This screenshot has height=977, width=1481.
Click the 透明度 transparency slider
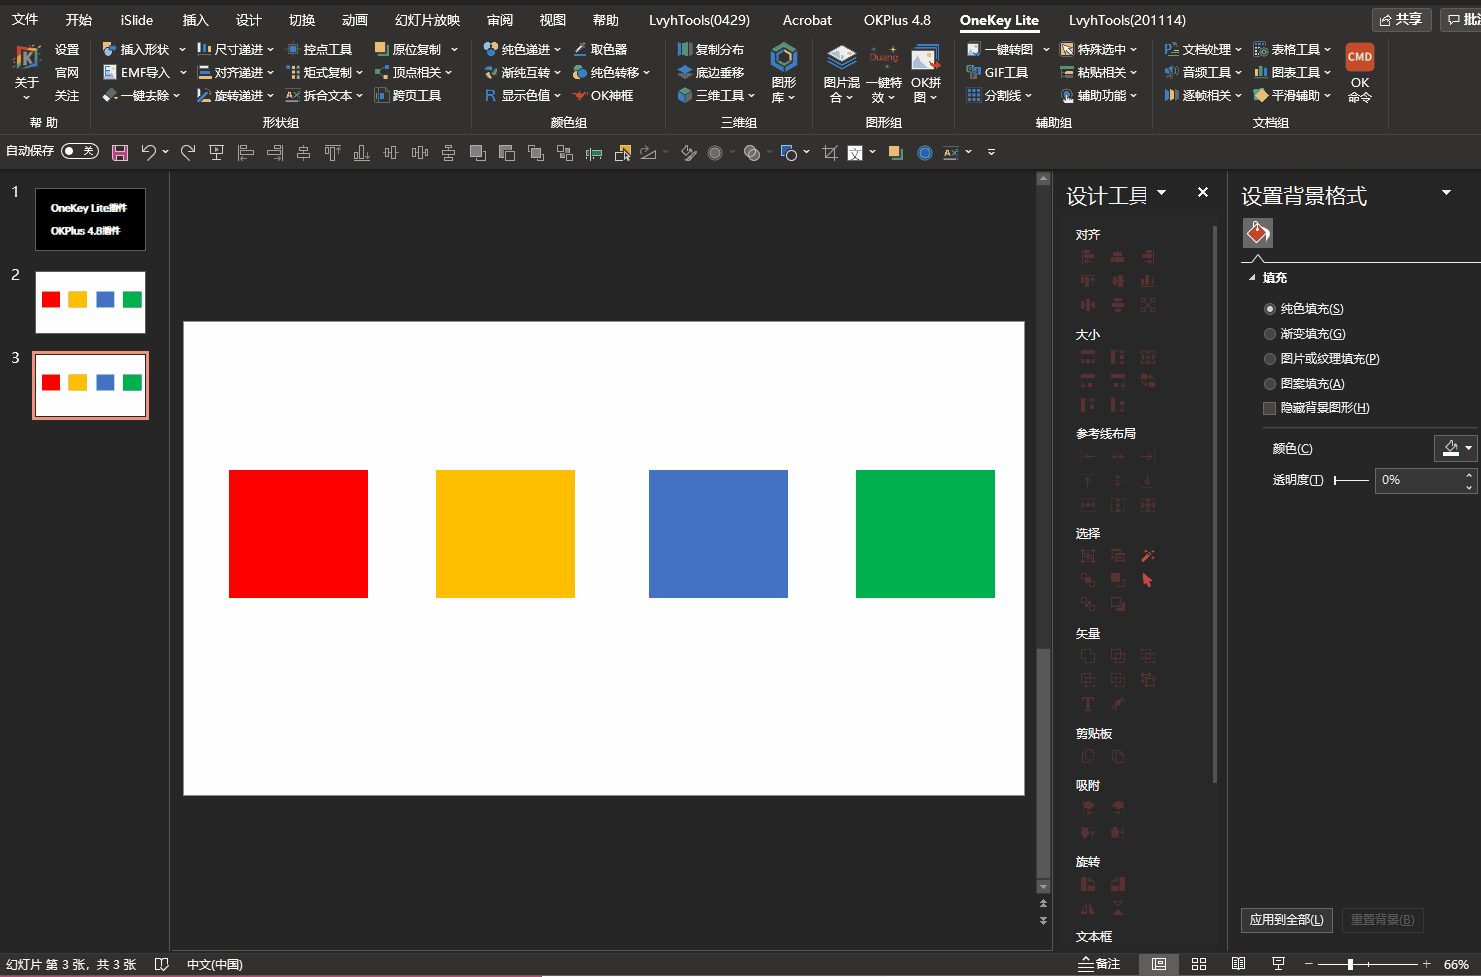pos(1351,480)
